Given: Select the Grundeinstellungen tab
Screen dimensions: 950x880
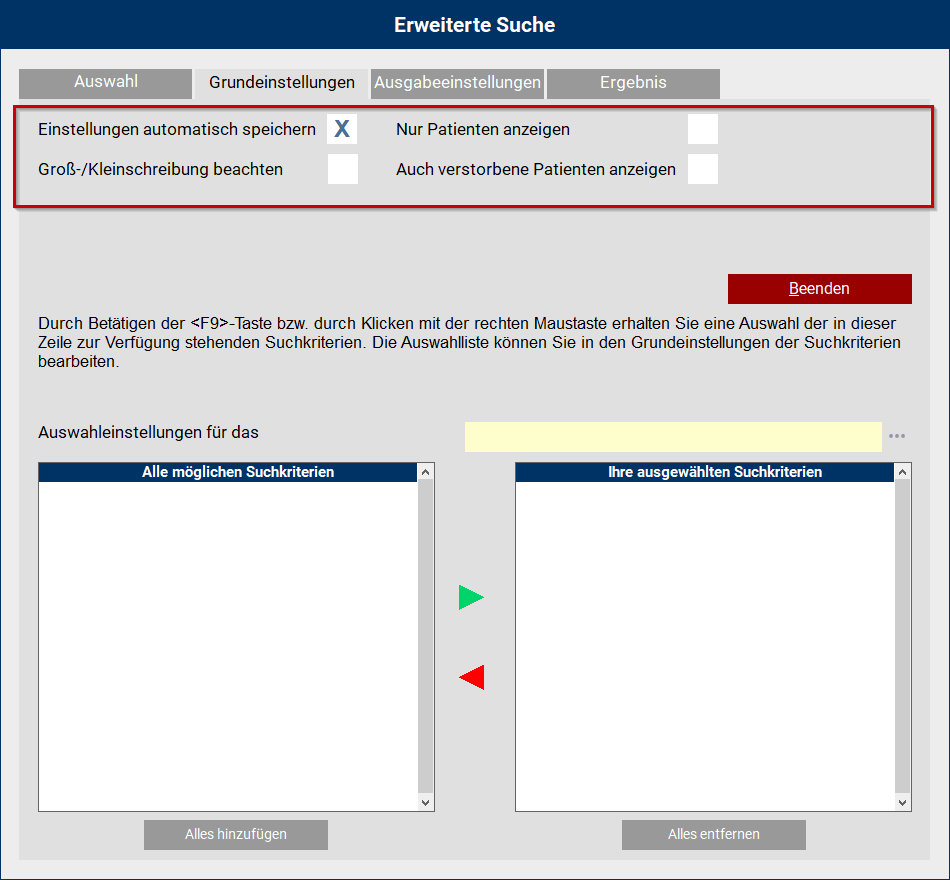Looking at the screenshot, I should [x=281, y=84].
